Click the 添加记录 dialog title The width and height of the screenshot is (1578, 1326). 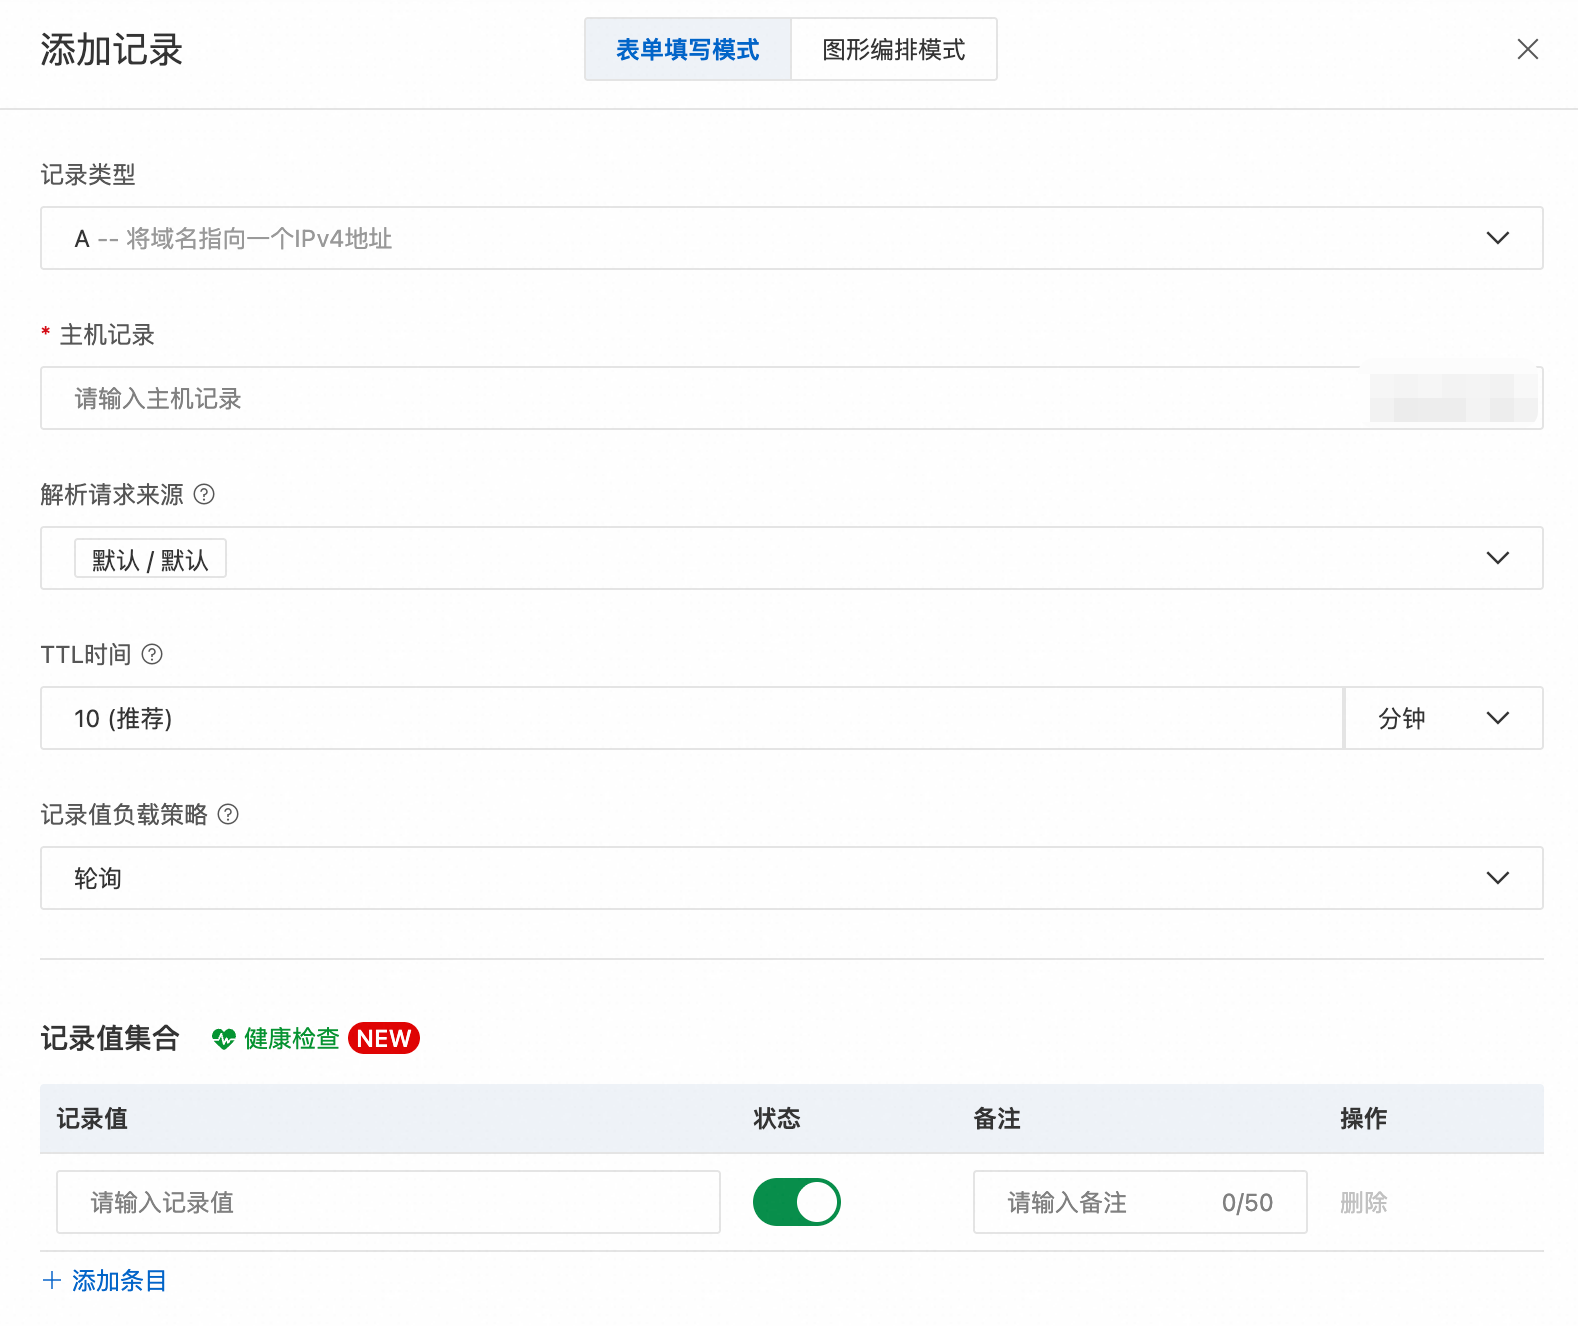click(x=112, y=49)
